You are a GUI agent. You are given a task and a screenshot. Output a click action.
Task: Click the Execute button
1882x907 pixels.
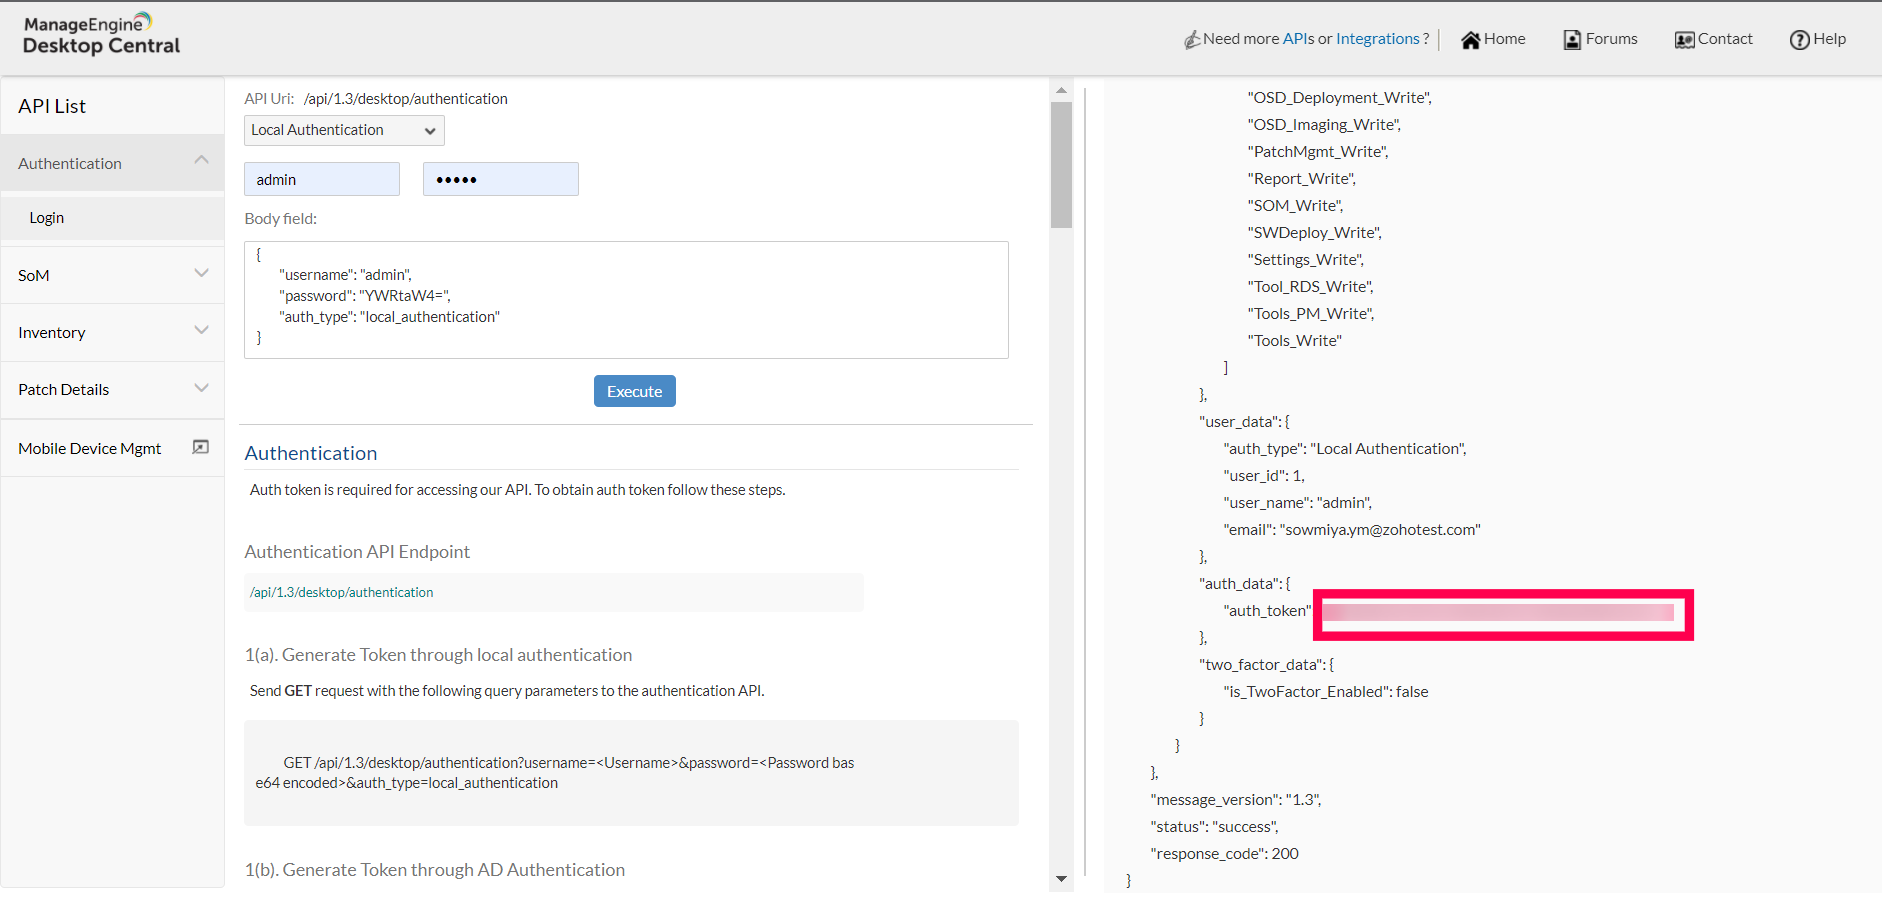coord(635,391)
